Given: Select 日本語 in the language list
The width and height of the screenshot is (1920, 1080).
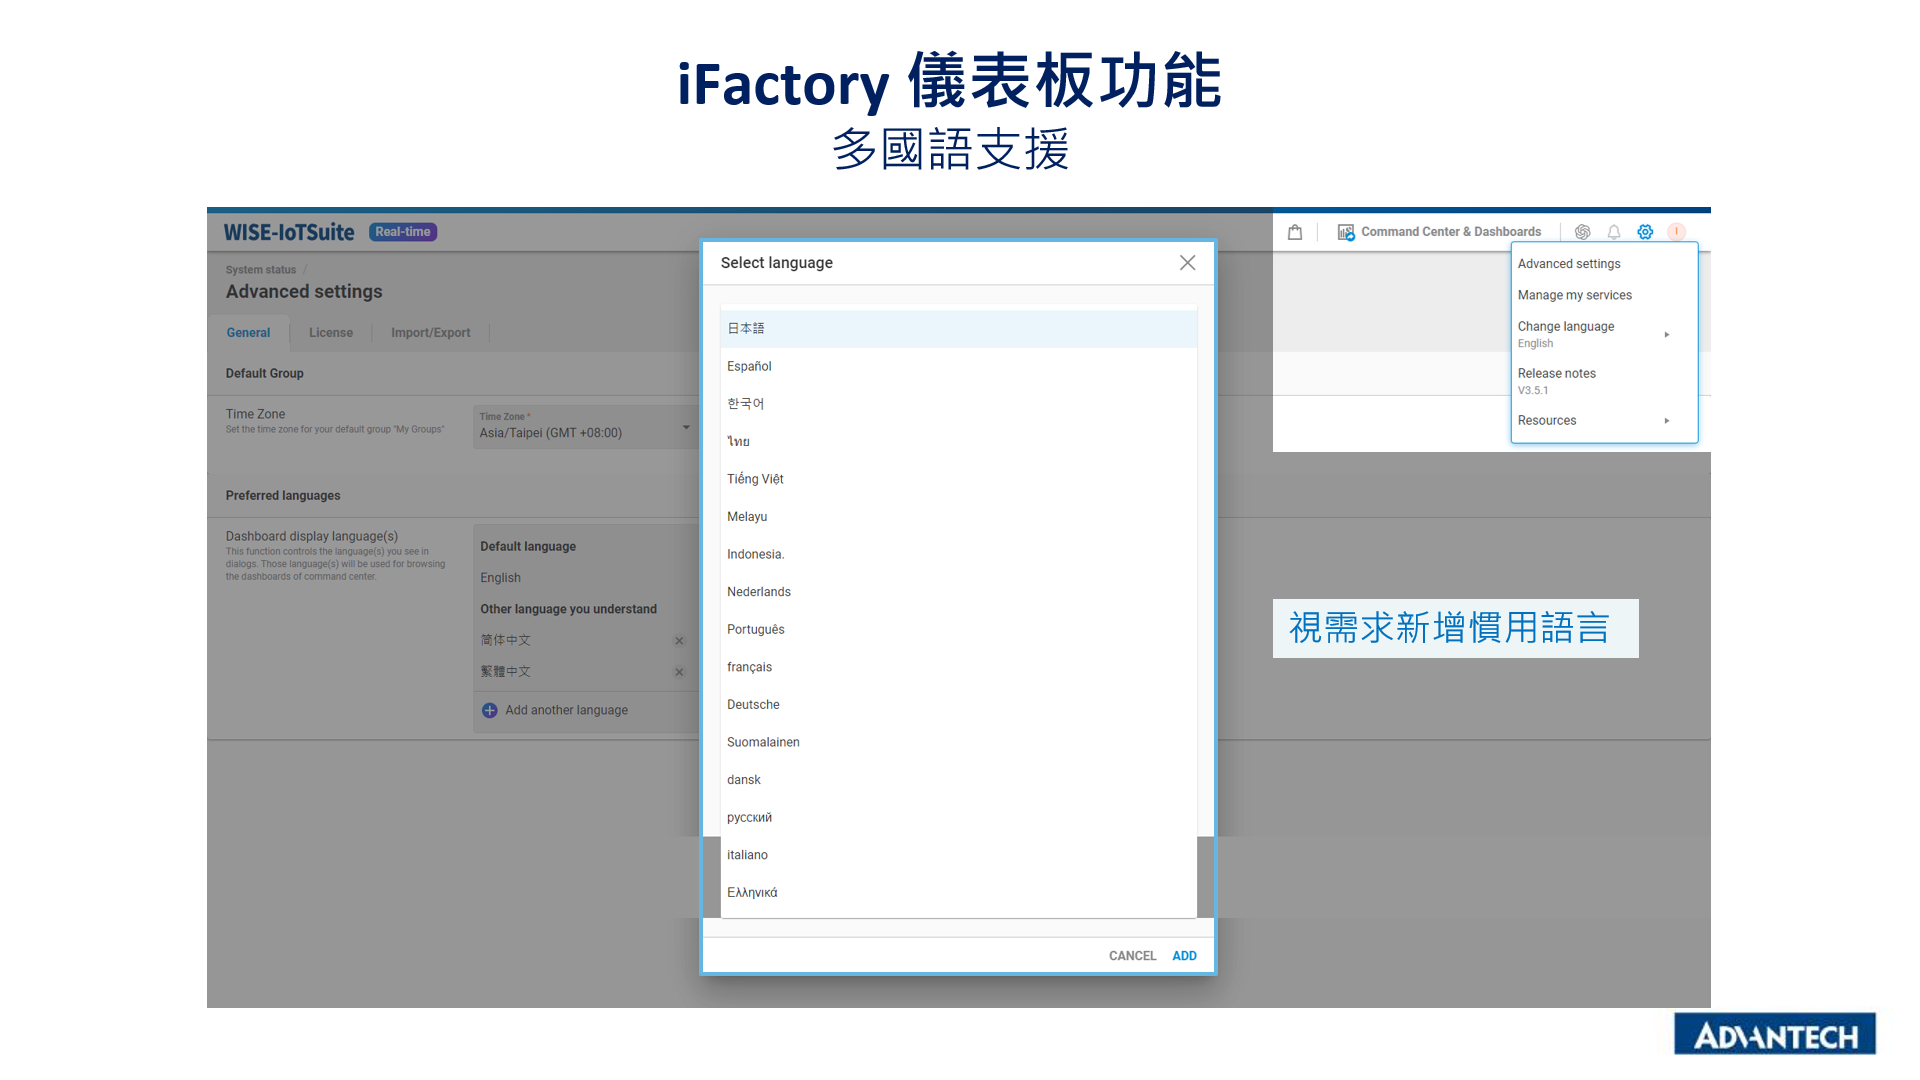Looking at the screenshot, I should [x=958, y=329].
